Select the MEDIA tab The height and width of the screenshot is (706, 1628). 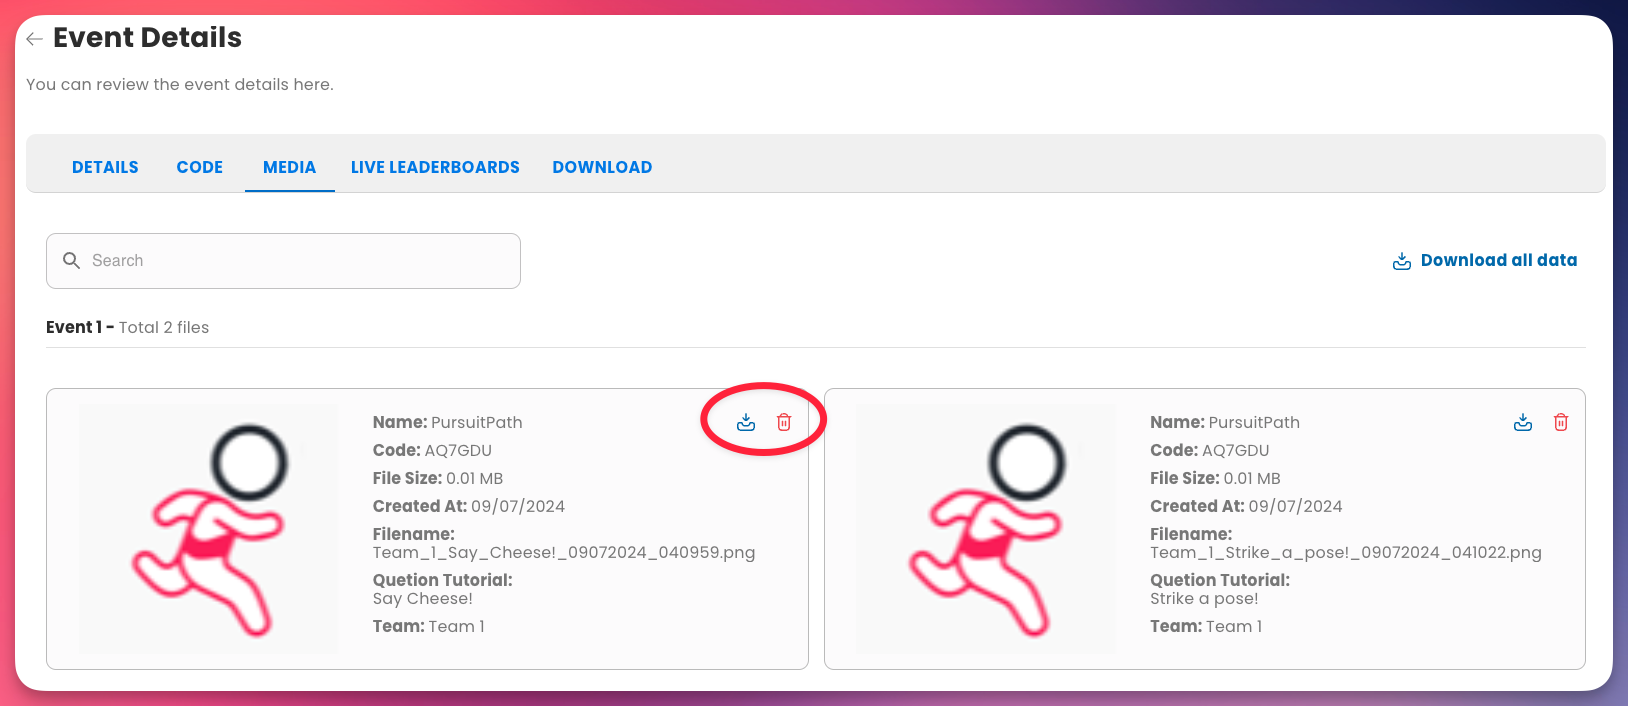click(x=289, y=167)
